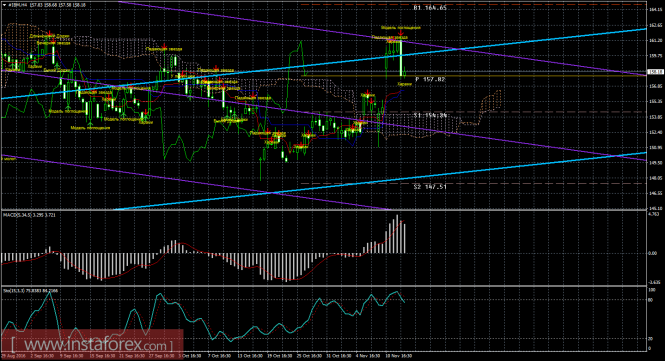The height and width of the screenshot is (361, 665).
Task: Select the #IBM,H4 symbol title text
Action: pyautogui.click(x=18, y=5)
